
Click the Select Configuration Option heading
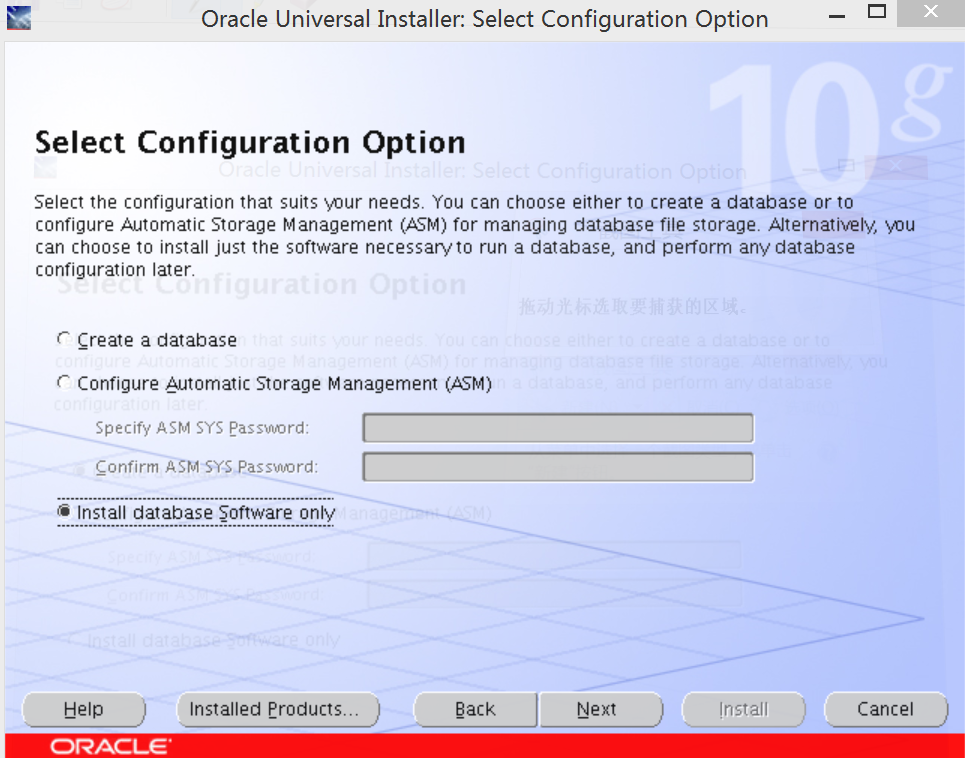tap(250, 143)
